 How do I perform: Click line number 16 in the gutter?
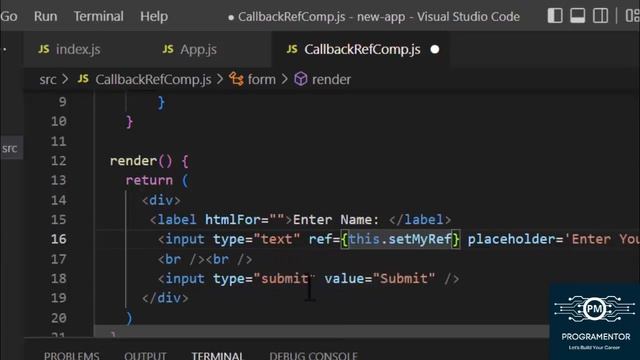click(58, 239)
